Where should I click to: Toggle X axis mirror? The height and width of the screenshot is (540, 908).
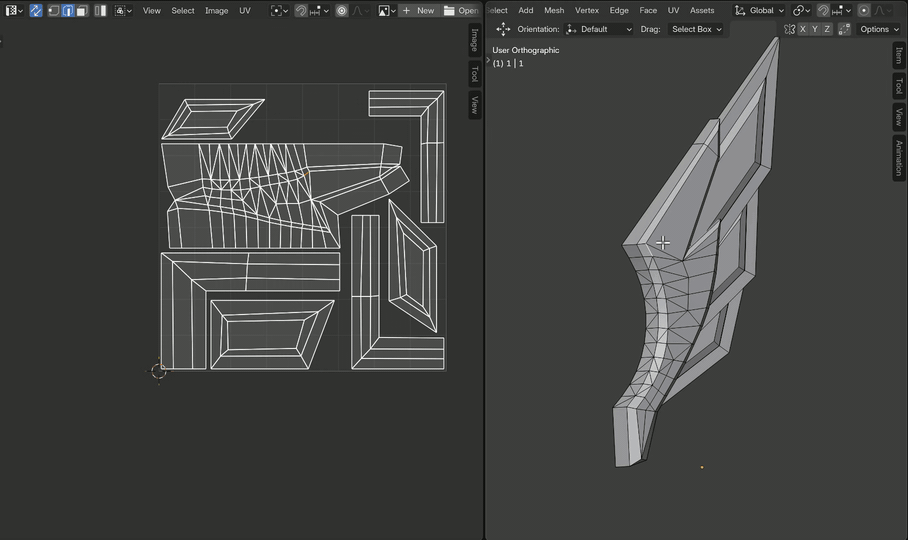[803, 29]
